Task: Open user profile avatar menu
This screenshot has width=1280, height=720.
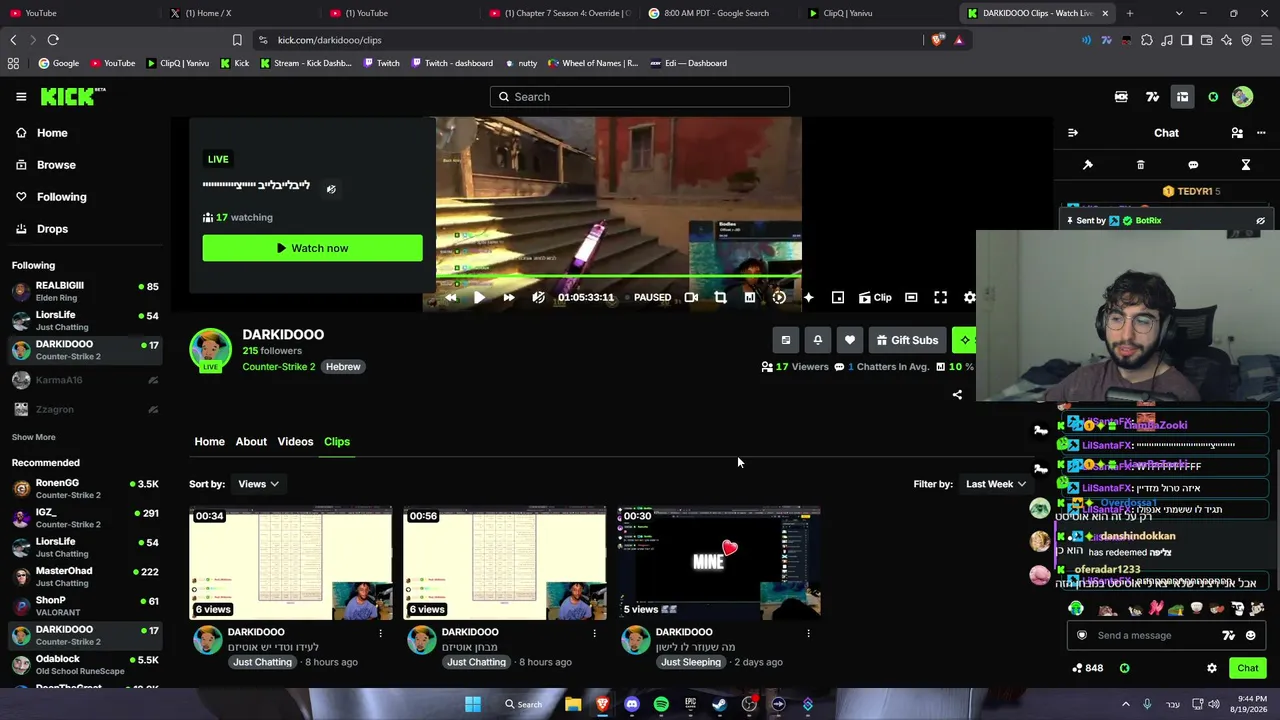Action: [1242, 97]
